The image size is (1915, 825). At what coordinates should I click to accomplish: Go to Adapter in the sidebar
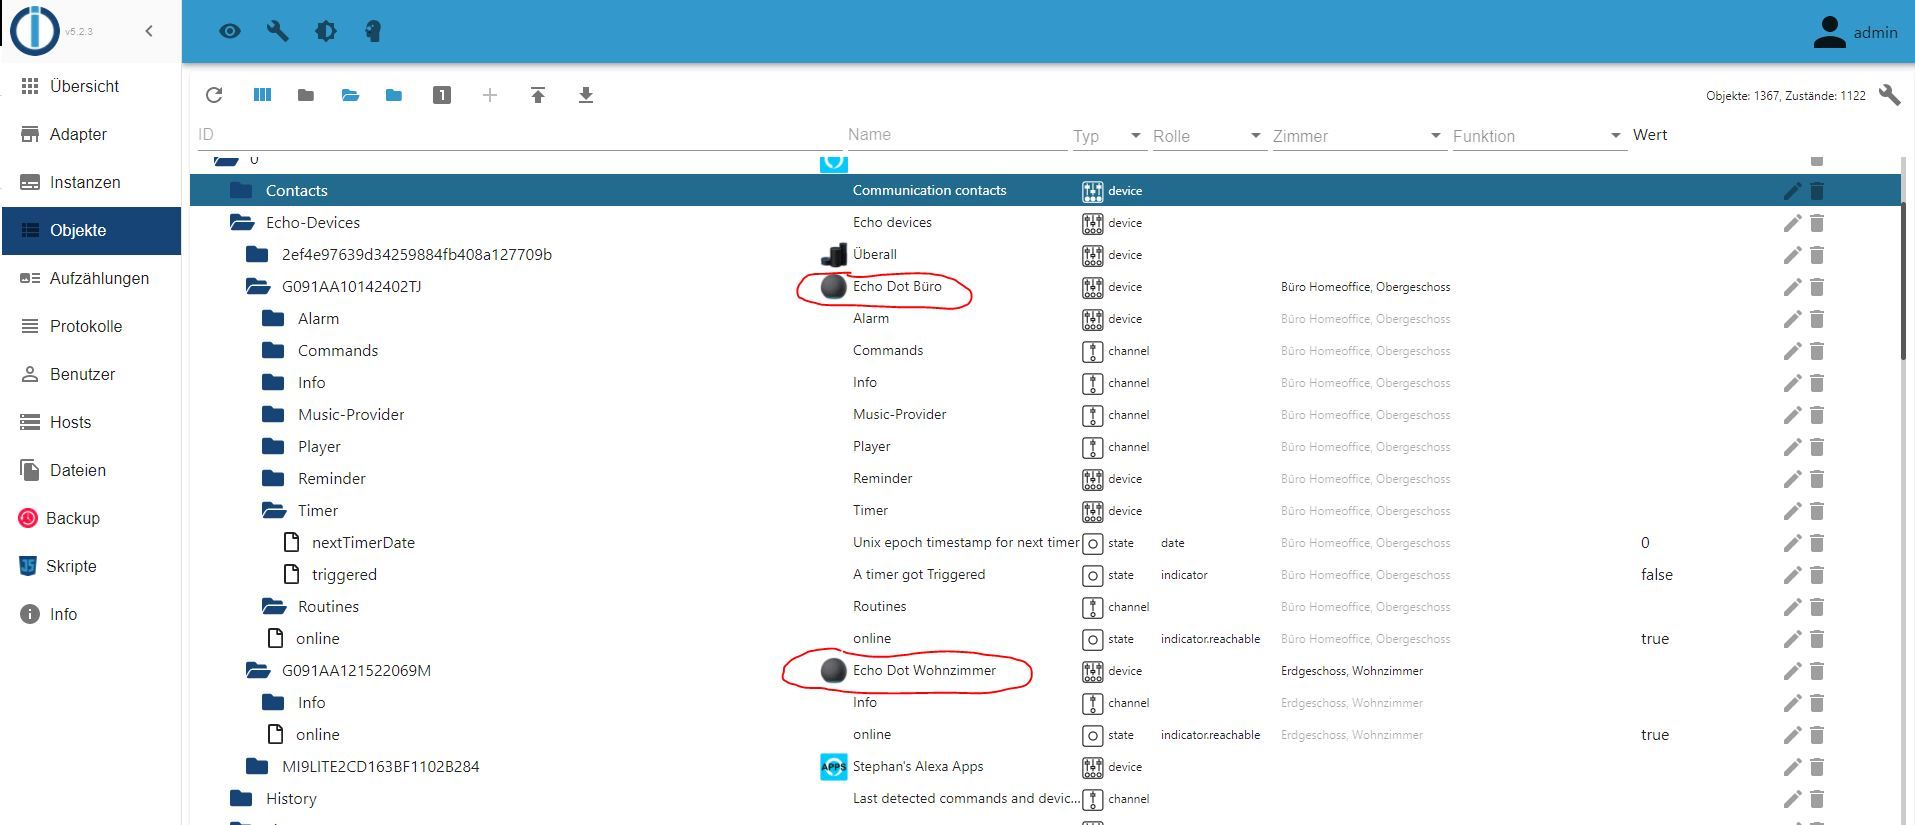click(x=91, y=134)
